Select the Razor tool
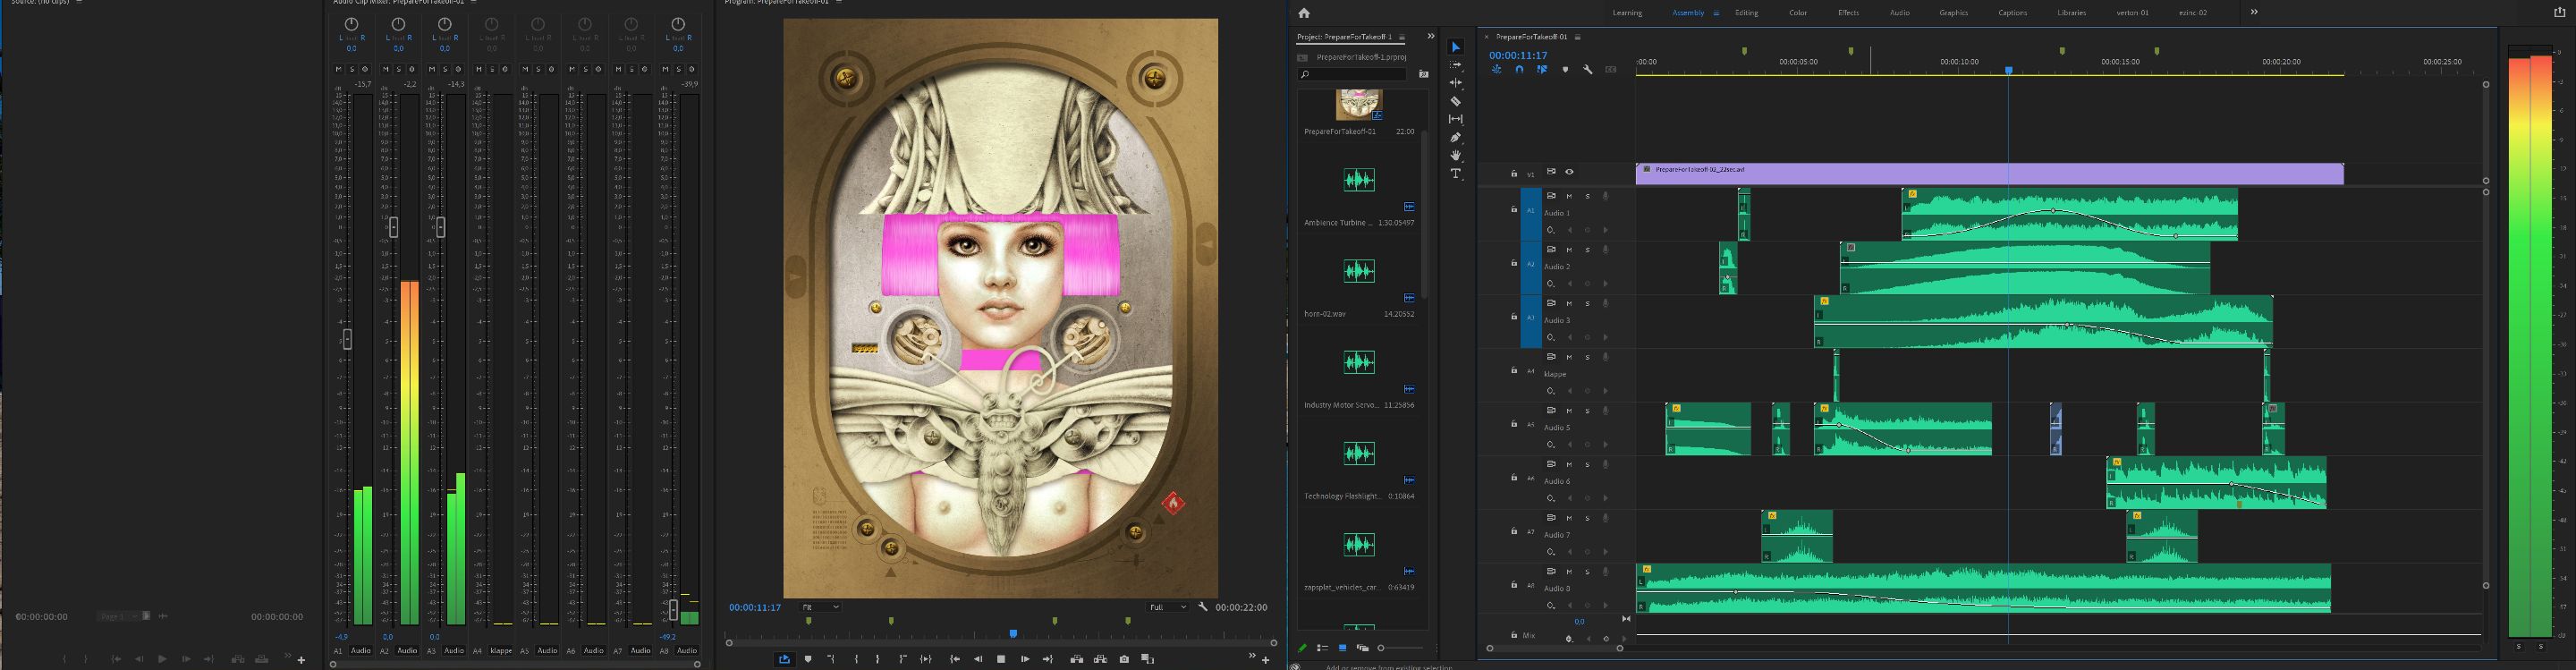 [x=1456, y=101]
